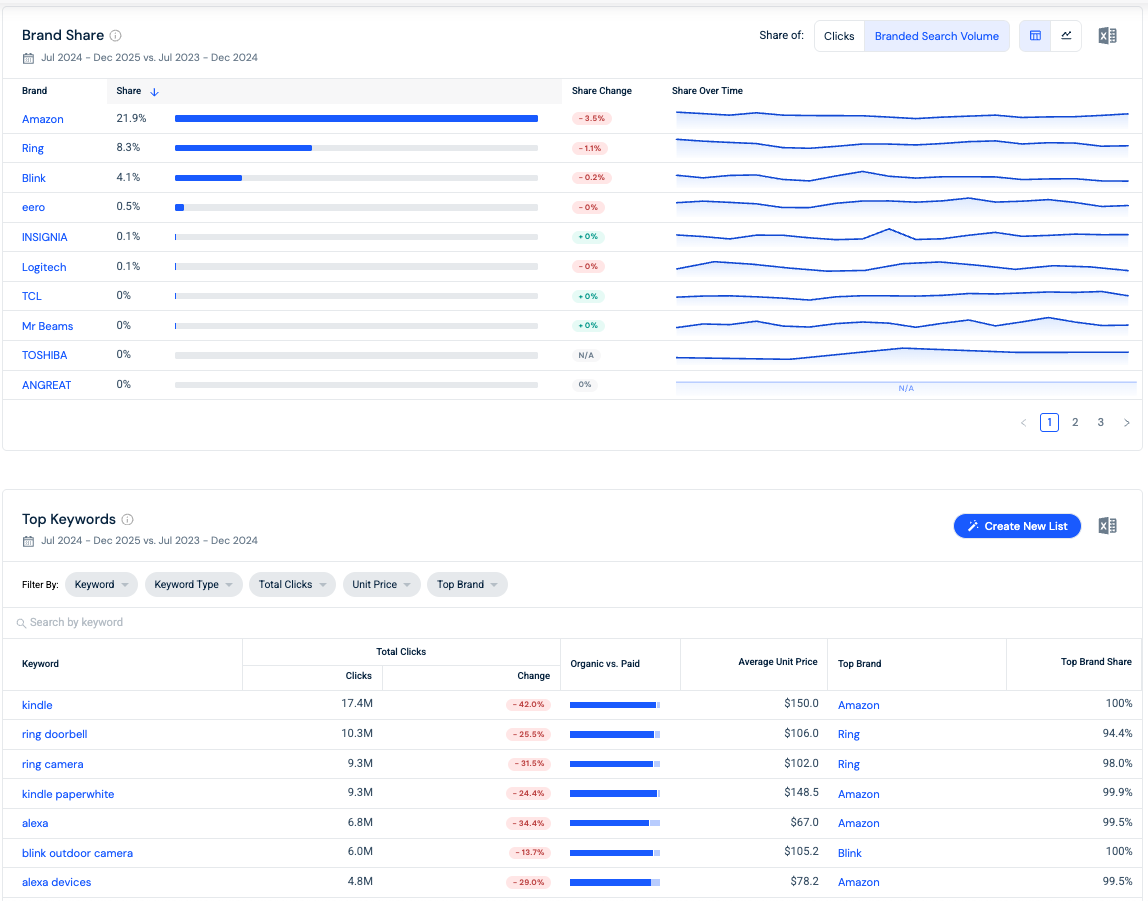Export Brand Share table to Excel

click(1107, 36)
